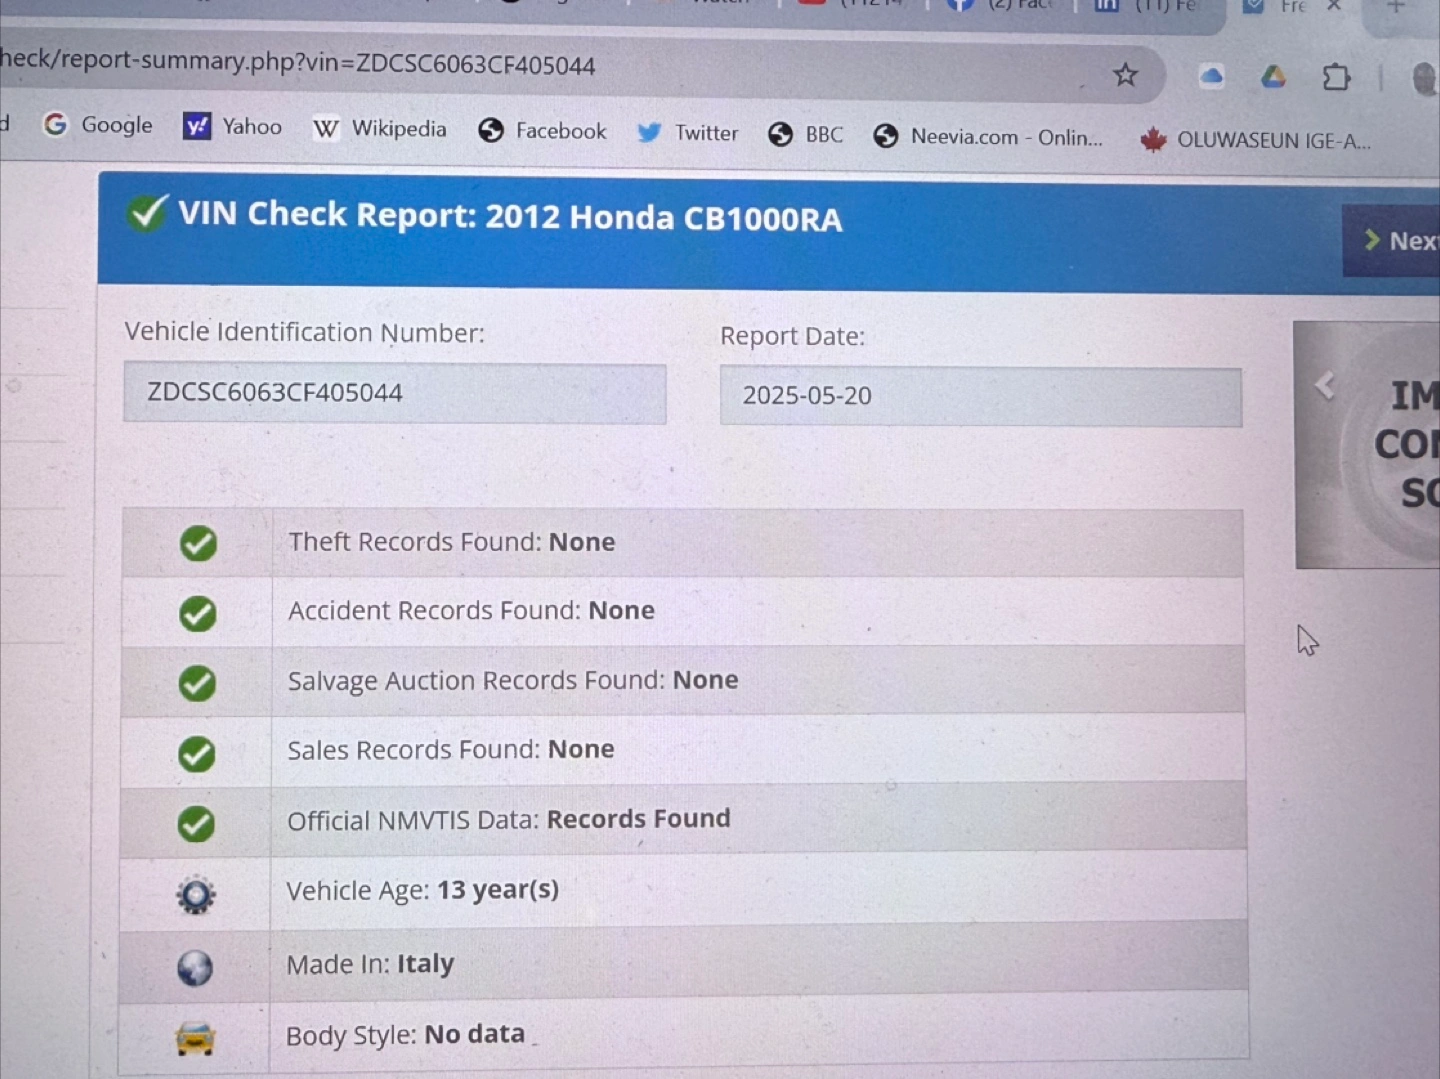Click the 'Theft Records Found: None' text
Image resolution: width=1440 pixels, height=1079 pixels.
click(452, 542)
